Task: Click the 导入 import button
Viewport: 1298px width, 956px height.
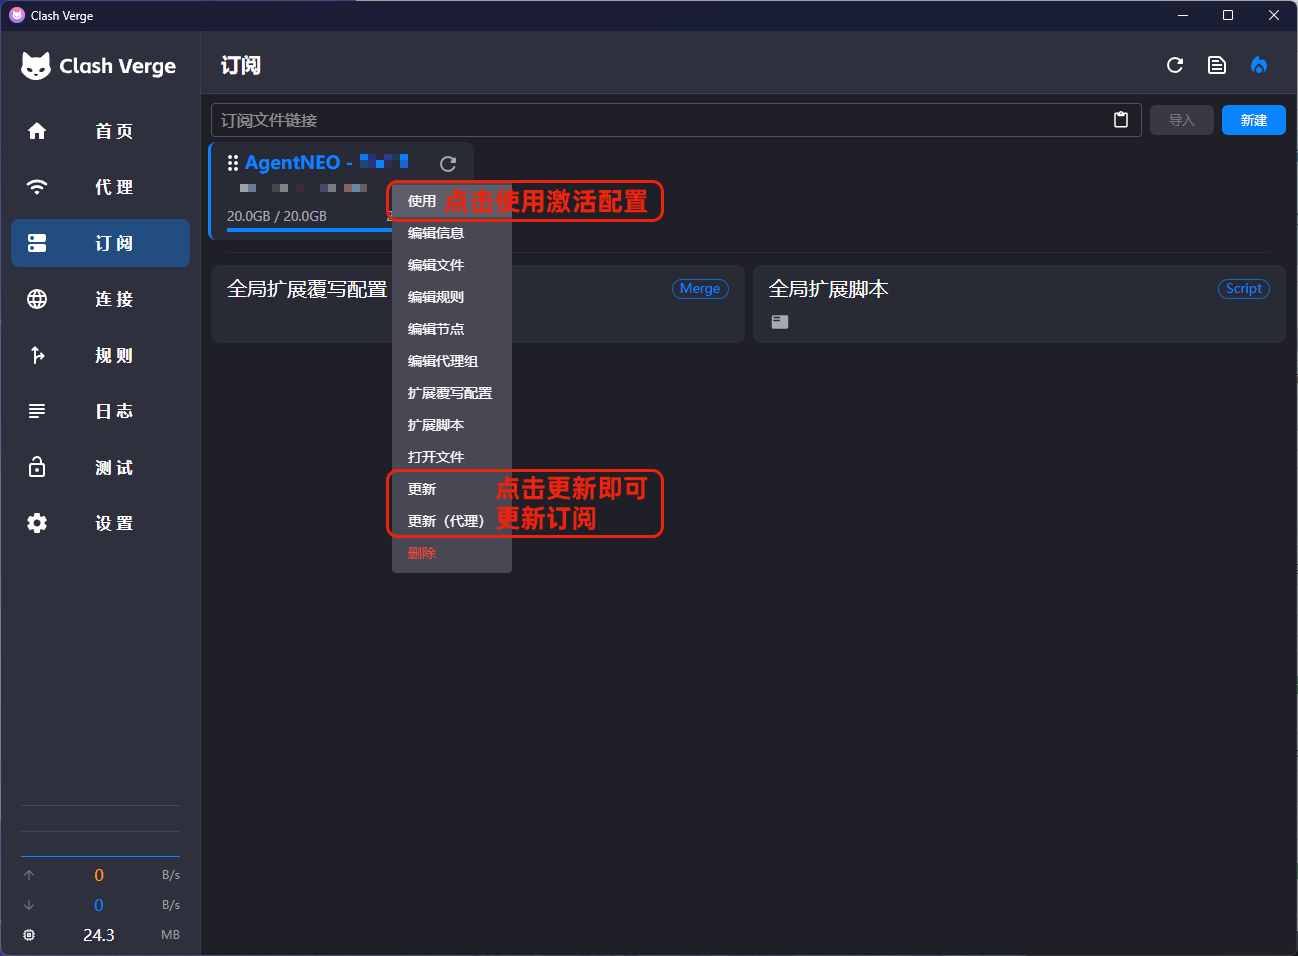Action: [1182, 120]
